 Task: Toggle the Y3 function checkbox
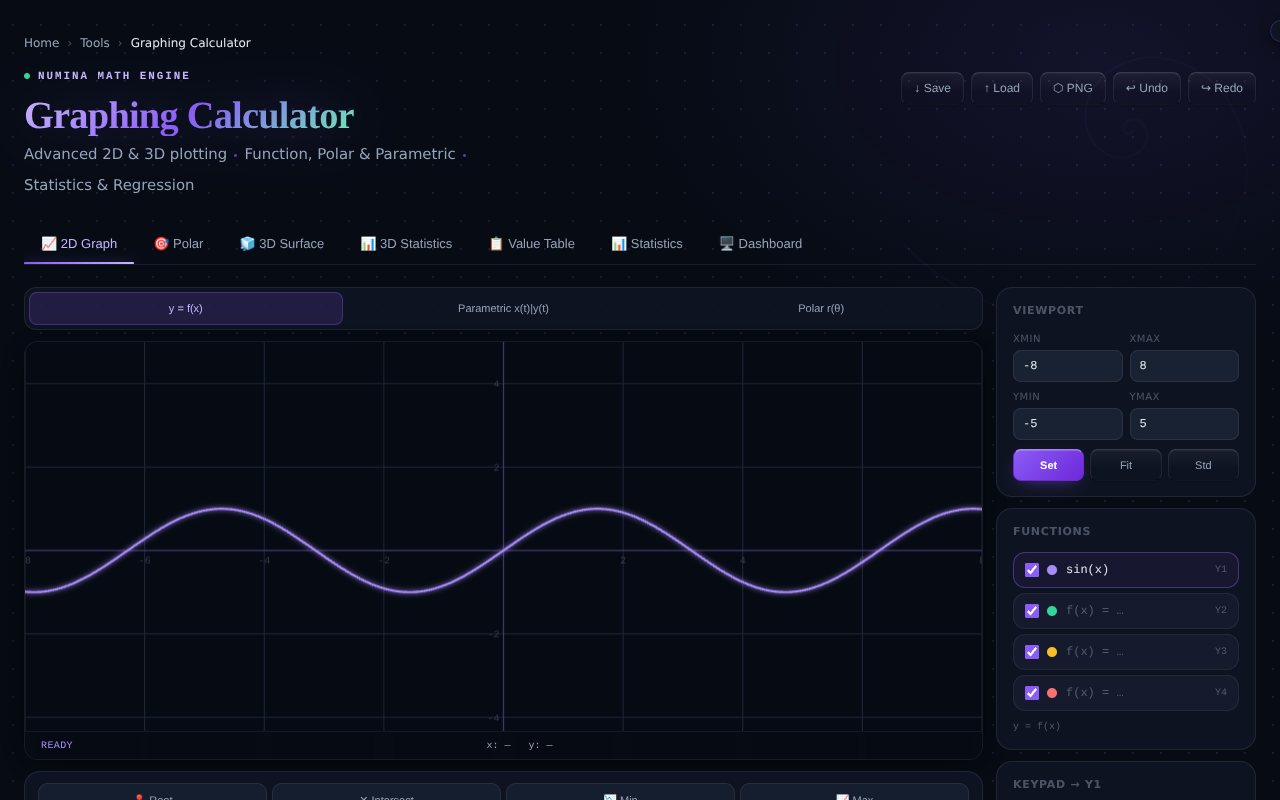pyautogui.click(x=1032, y=652)
